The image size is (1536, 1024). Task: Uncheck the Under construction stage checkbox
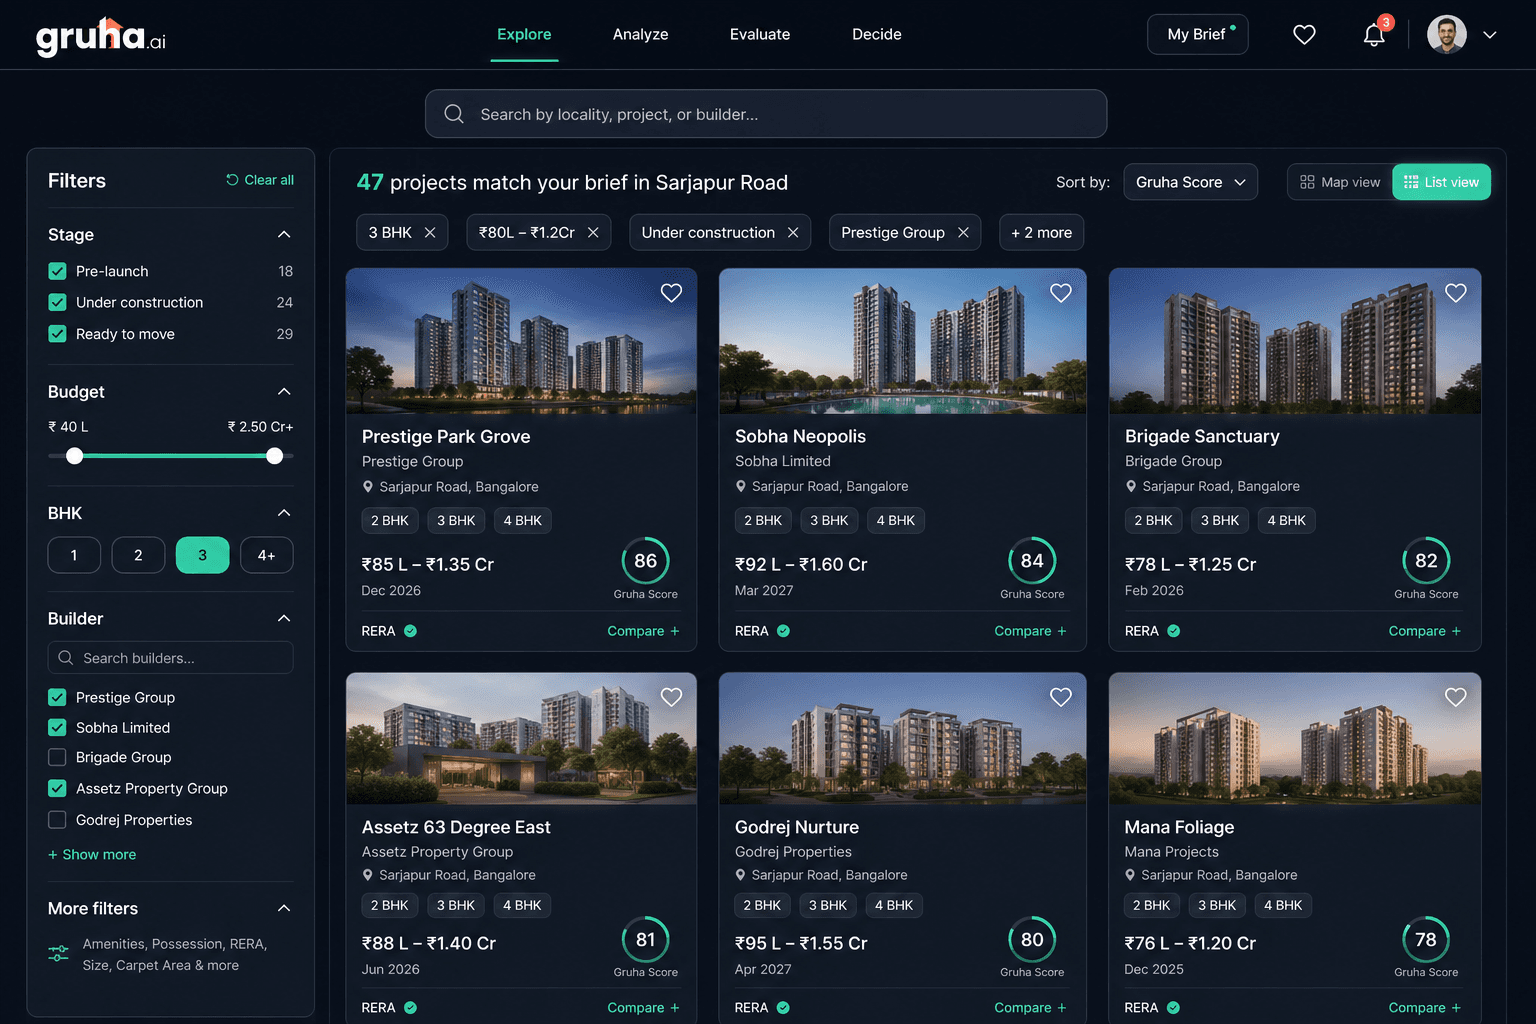coord(57,302)
